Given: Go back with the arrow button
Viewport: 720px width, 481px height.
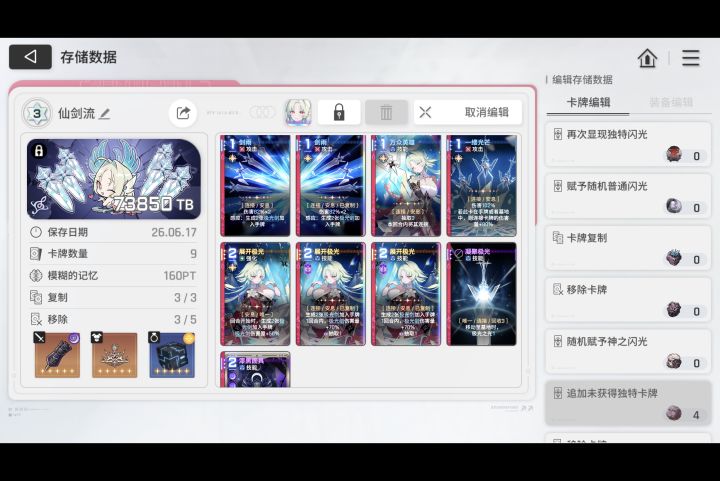Looking at the screenshot, I should coord(30,57).
